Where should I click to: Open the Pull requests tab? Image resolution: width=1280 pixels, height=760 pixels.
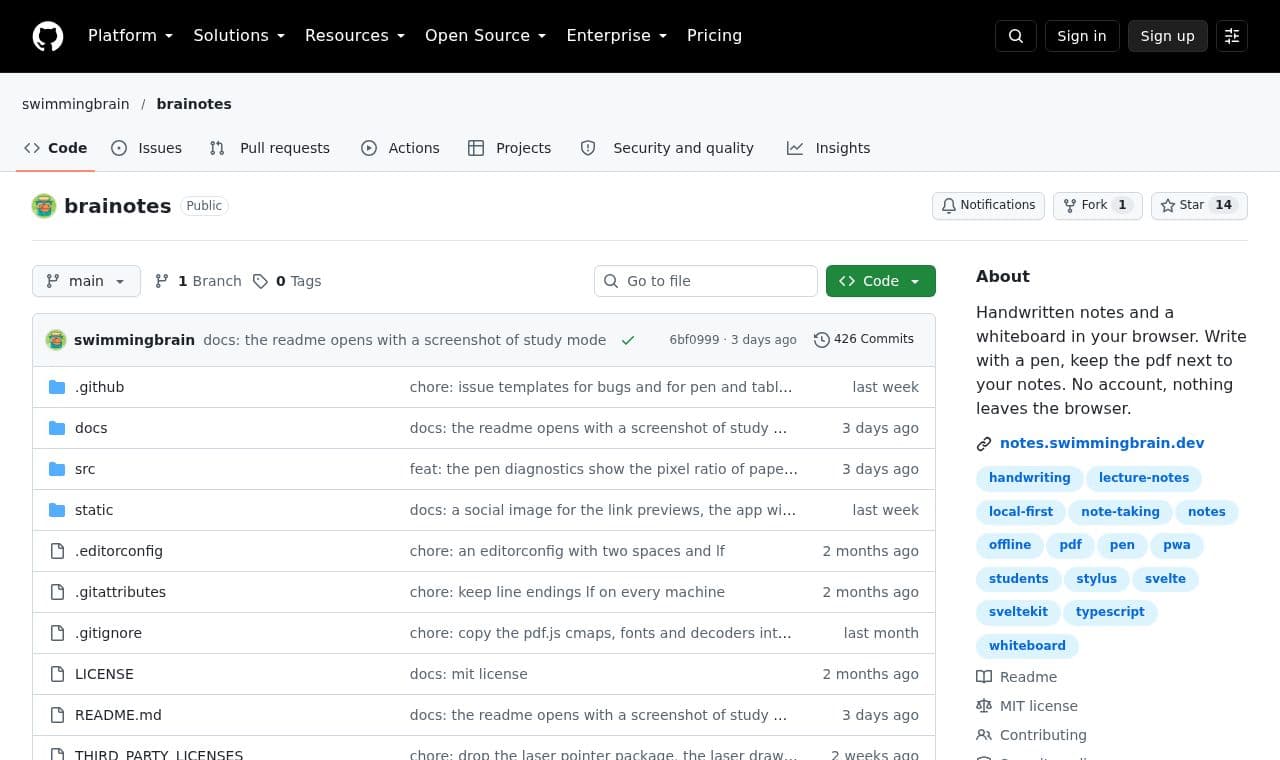(270, 148)
